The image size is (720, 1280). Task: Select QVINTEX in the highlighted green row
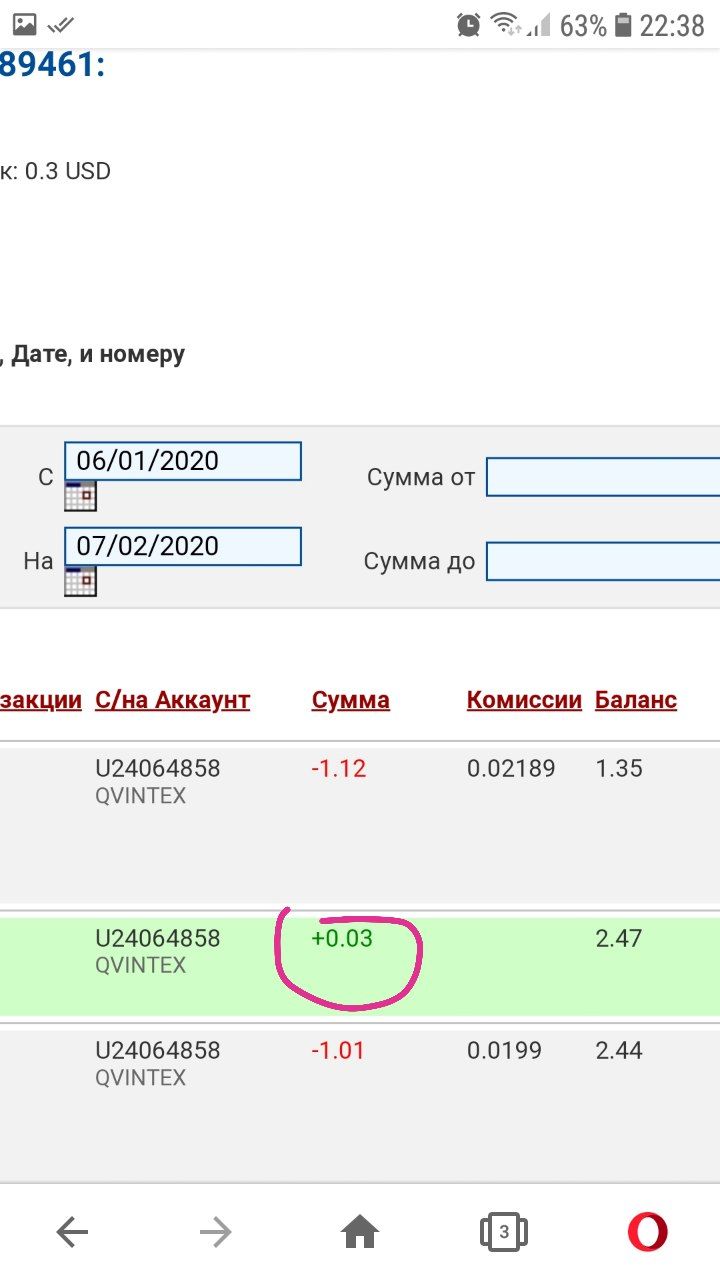point(140,966)
